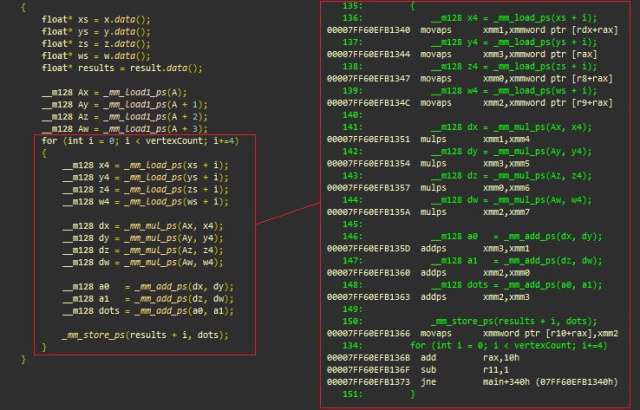The width and height of the screenshot is (640, 410).
Task: Click source line '__m128 dots = _mm_add_ps(a0, a1);'
Action: (x=148, y=311)
